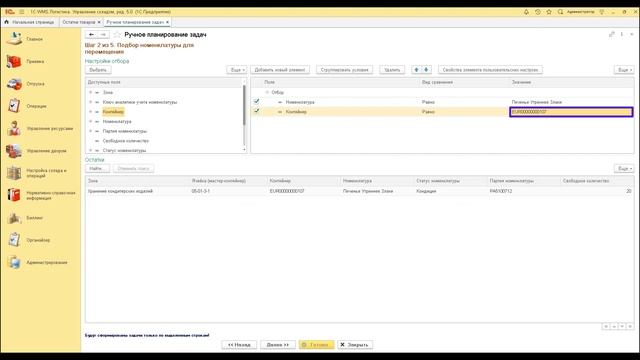Viewport: 640px width, 360px height.
Task: Expand the Контейнер available field
Action: coord(91,112)
